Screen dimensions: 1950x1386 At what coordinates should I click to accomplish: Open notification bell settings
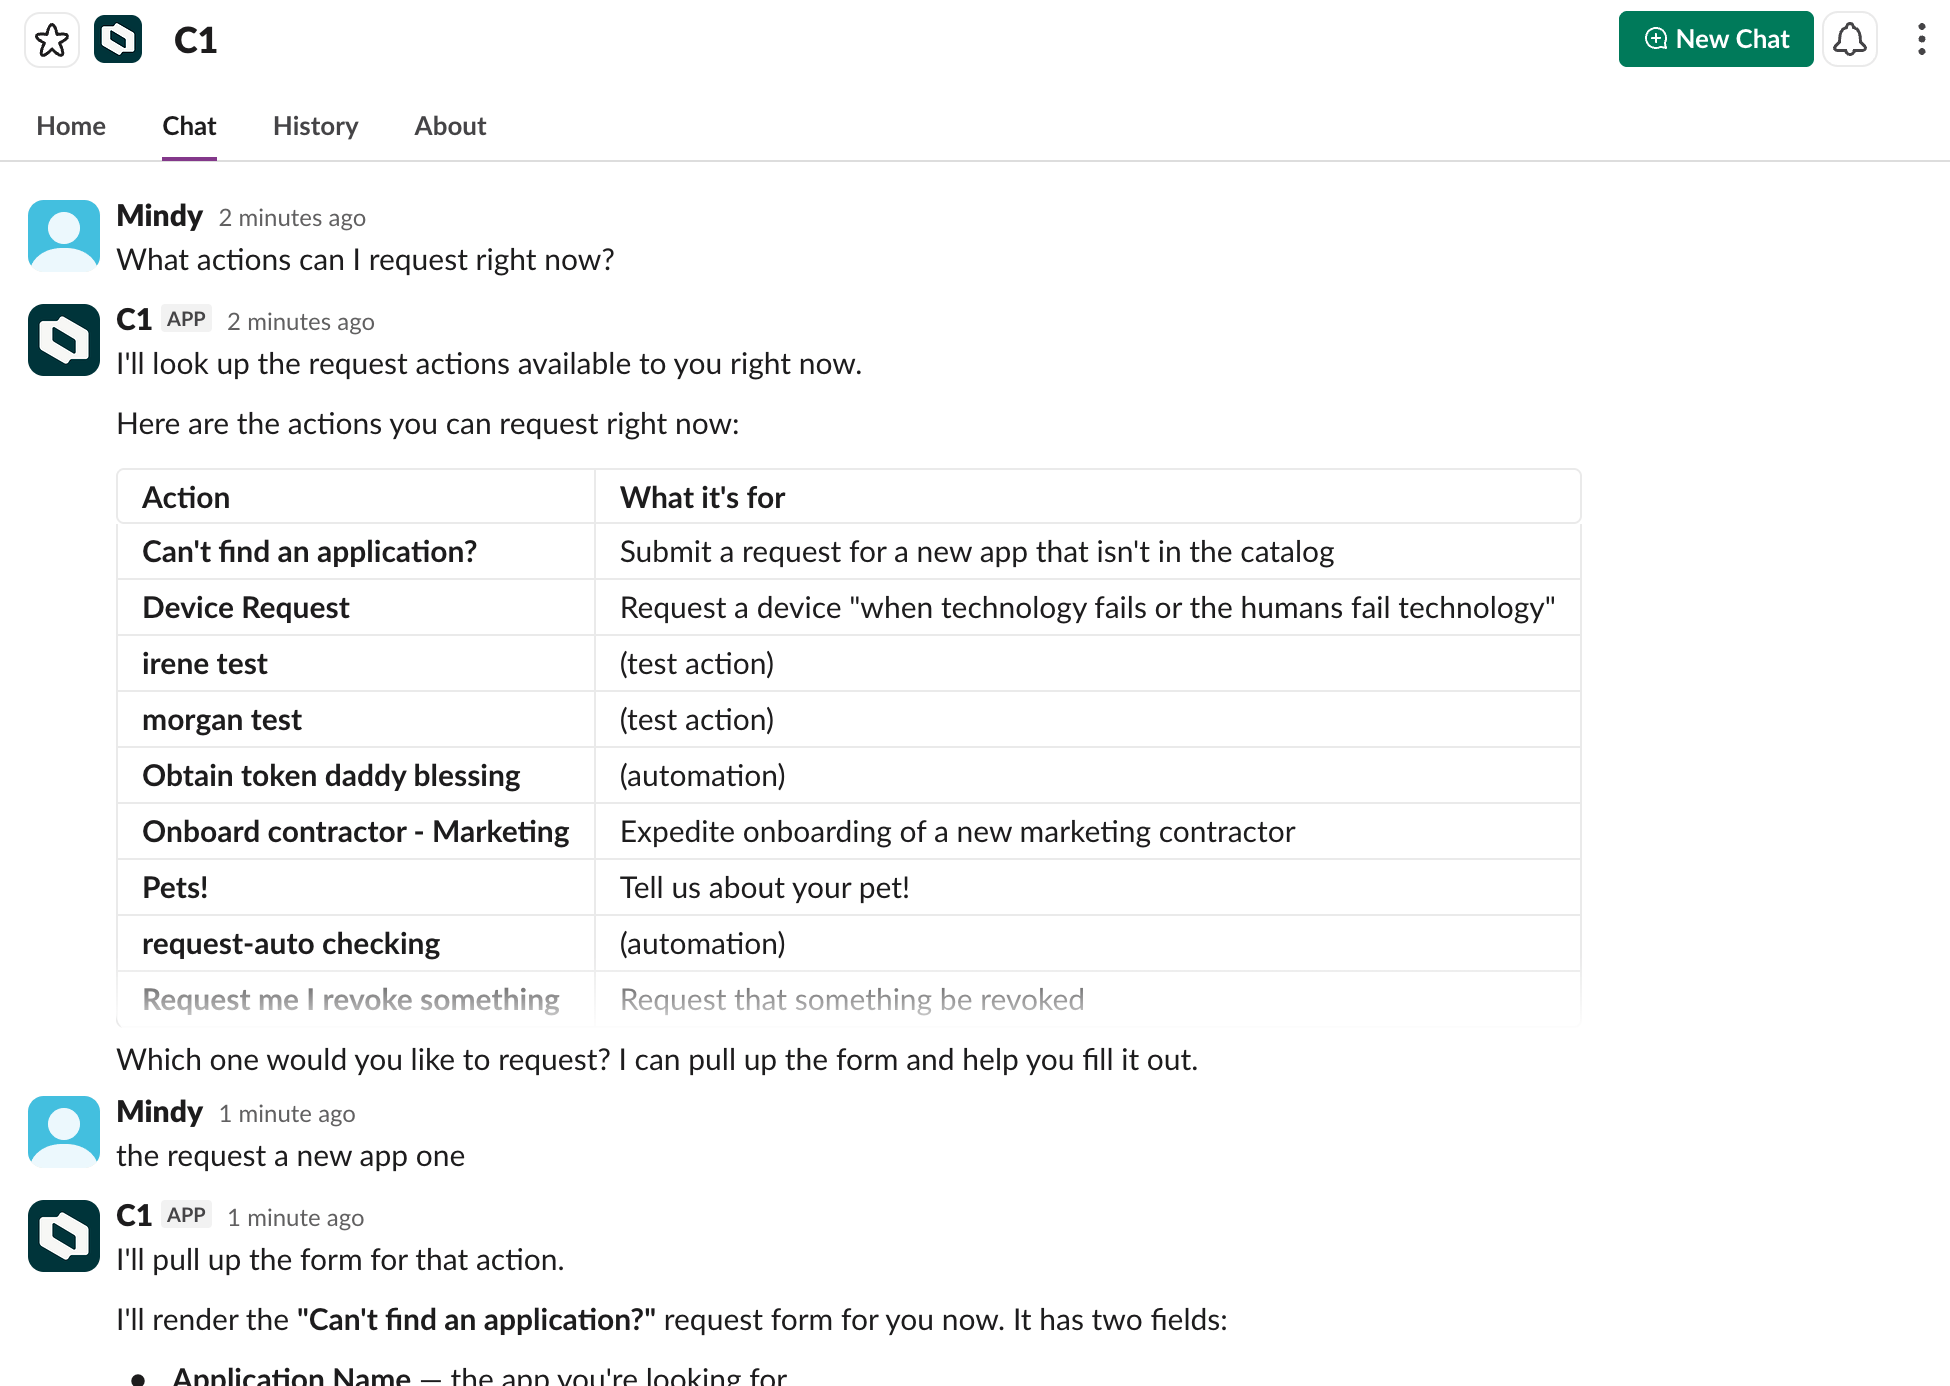[x=1849, y=39]
